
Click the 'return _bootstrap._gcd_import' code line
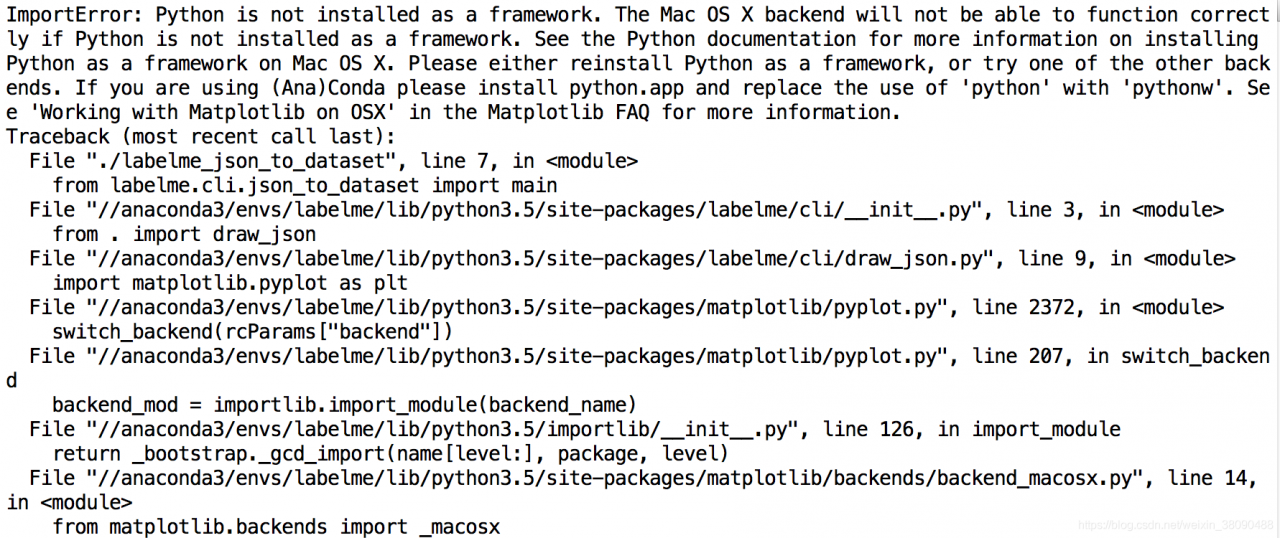[x=391, y=454]
